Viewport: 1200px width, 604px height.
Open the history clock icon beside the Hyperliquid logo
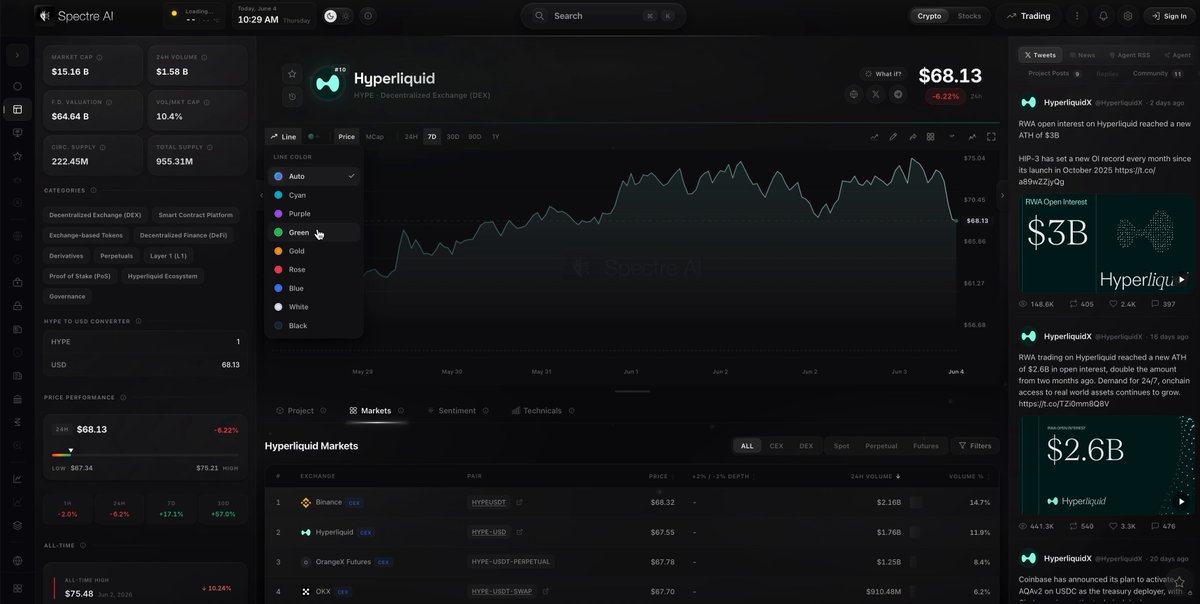(x=291, y=96)
